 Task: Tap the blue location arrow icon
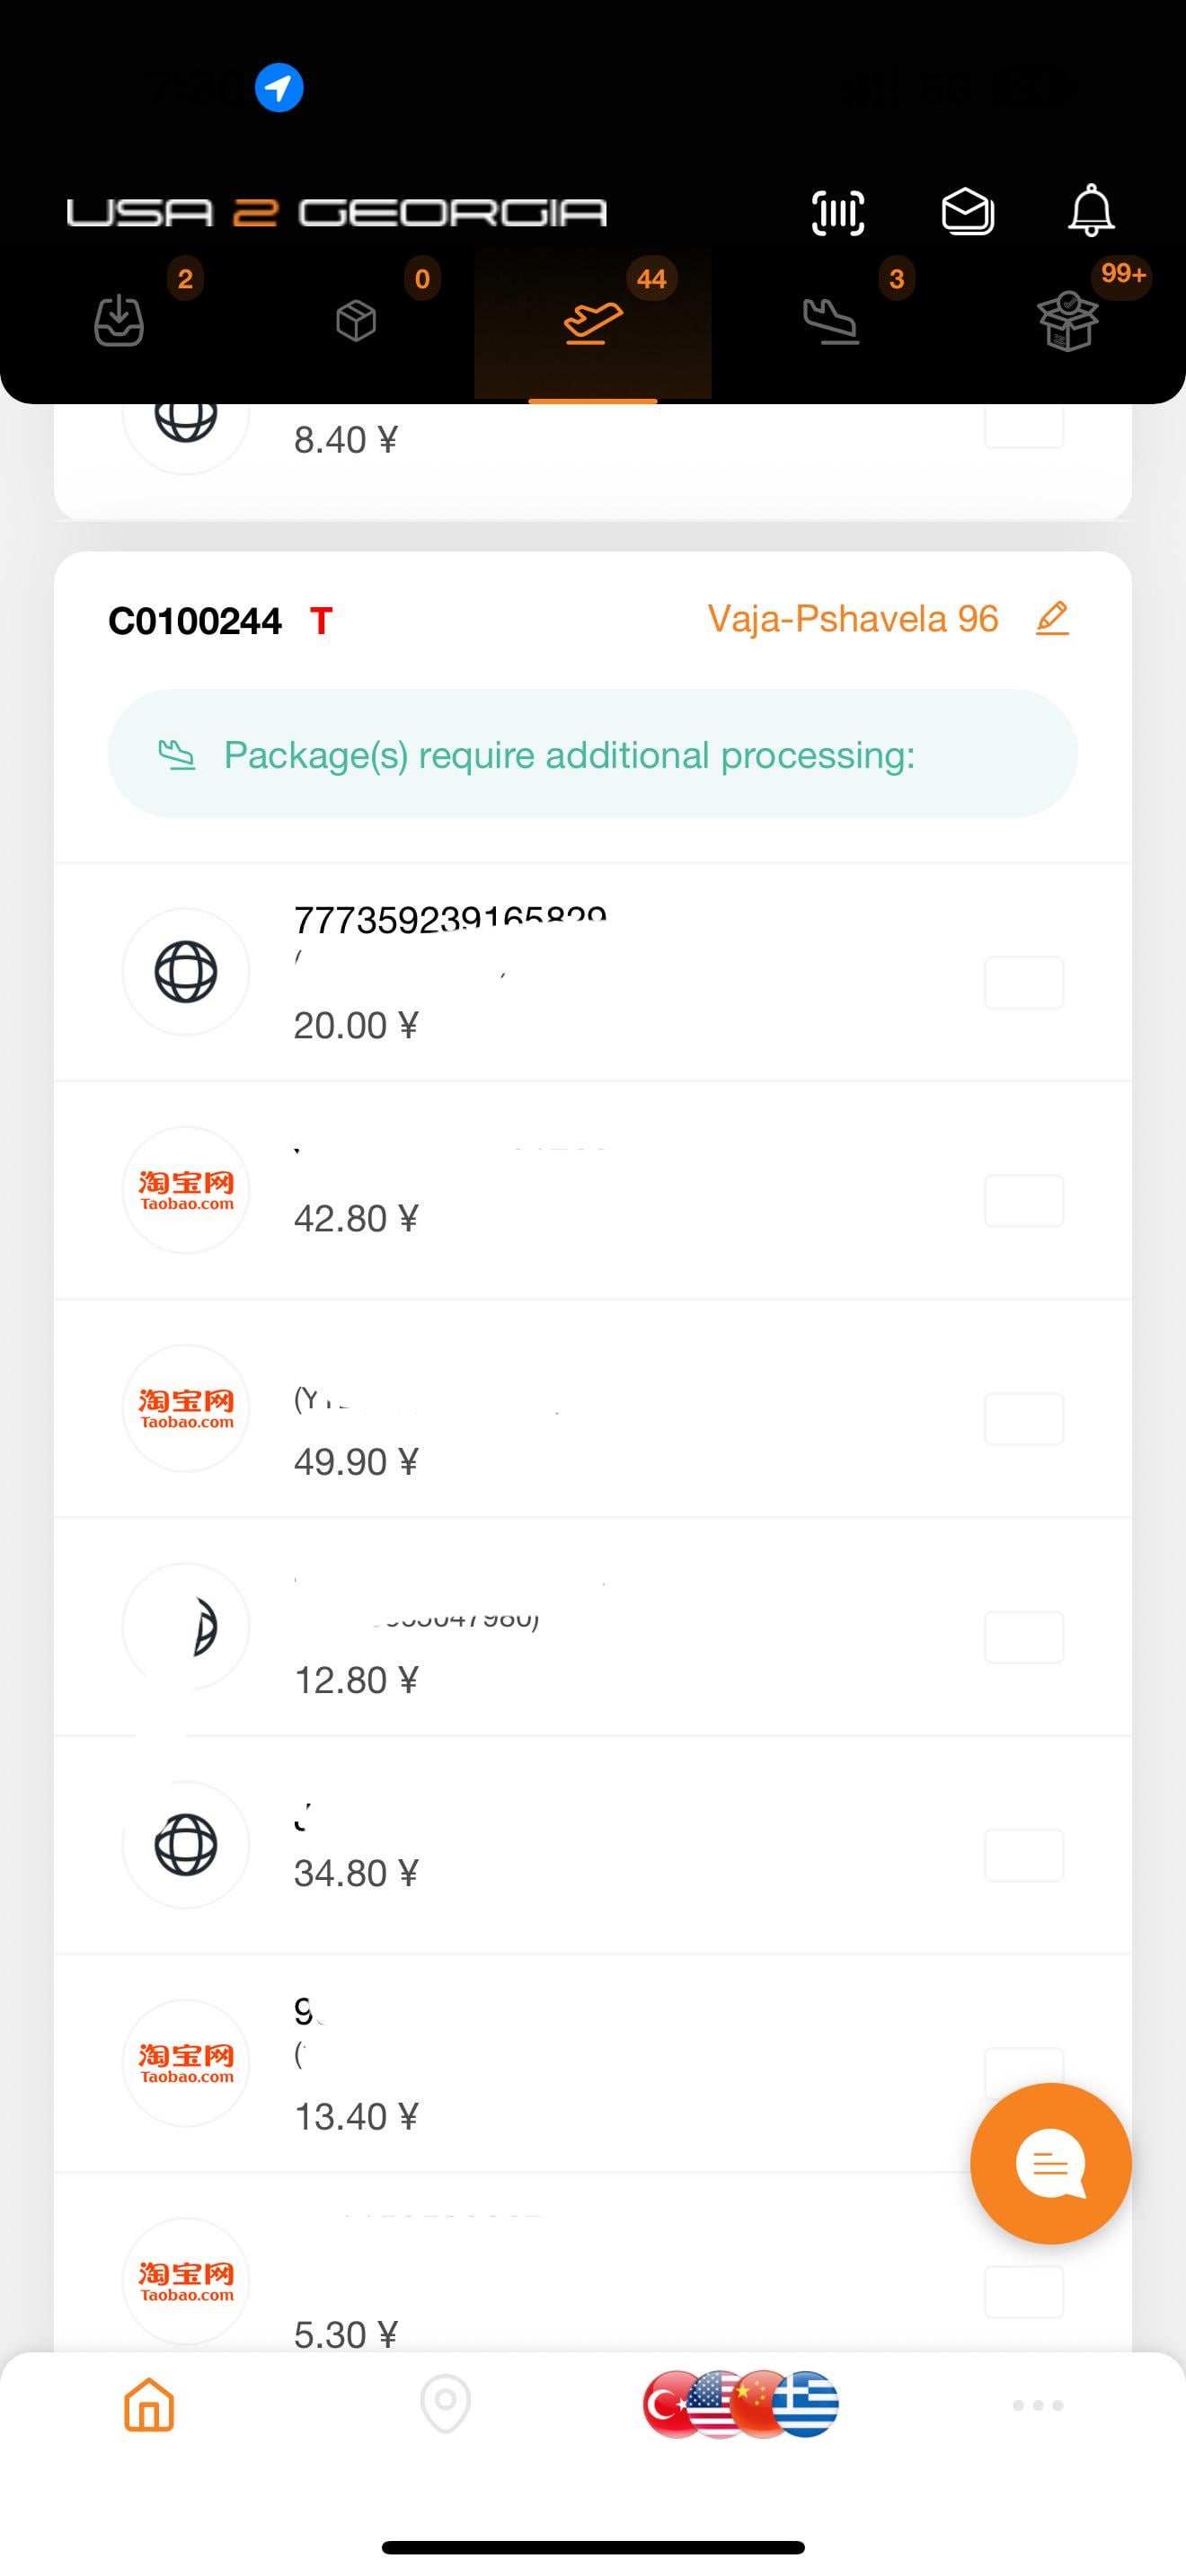pos(279,88)
